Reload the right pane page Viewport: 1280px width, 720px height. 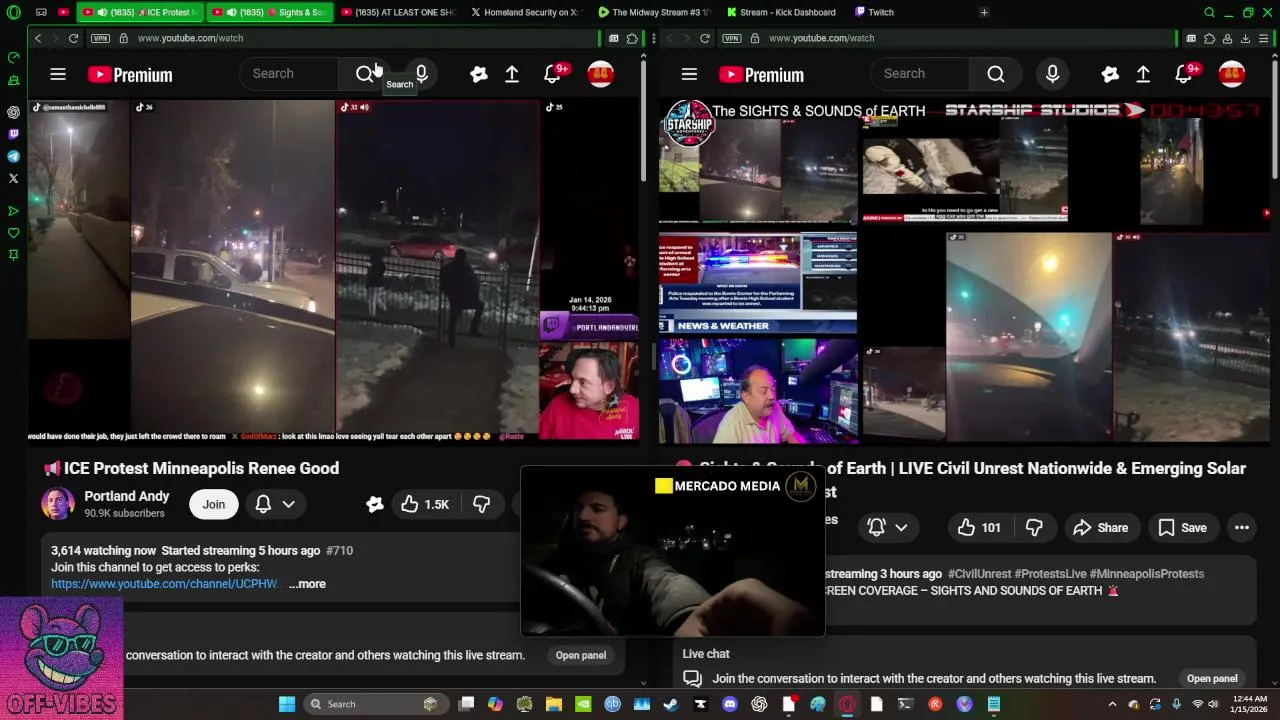(x=705, y=38)
